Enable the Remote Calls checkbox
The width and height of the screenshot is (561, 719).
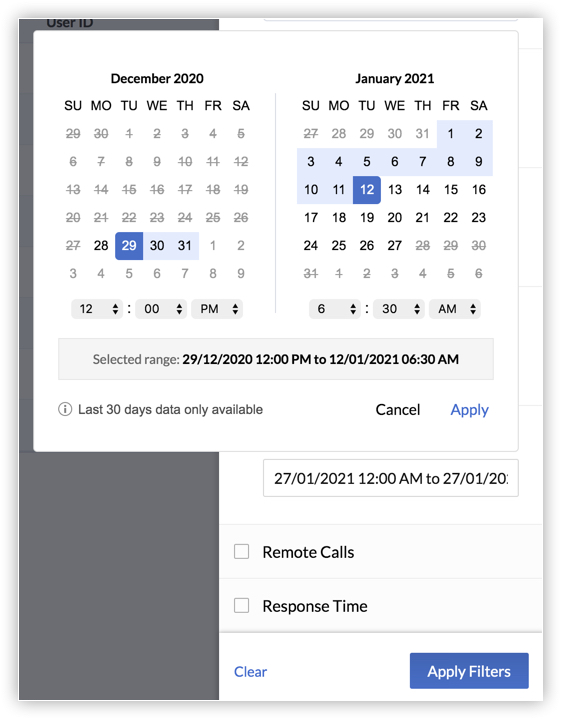click(x=241, y=551)
